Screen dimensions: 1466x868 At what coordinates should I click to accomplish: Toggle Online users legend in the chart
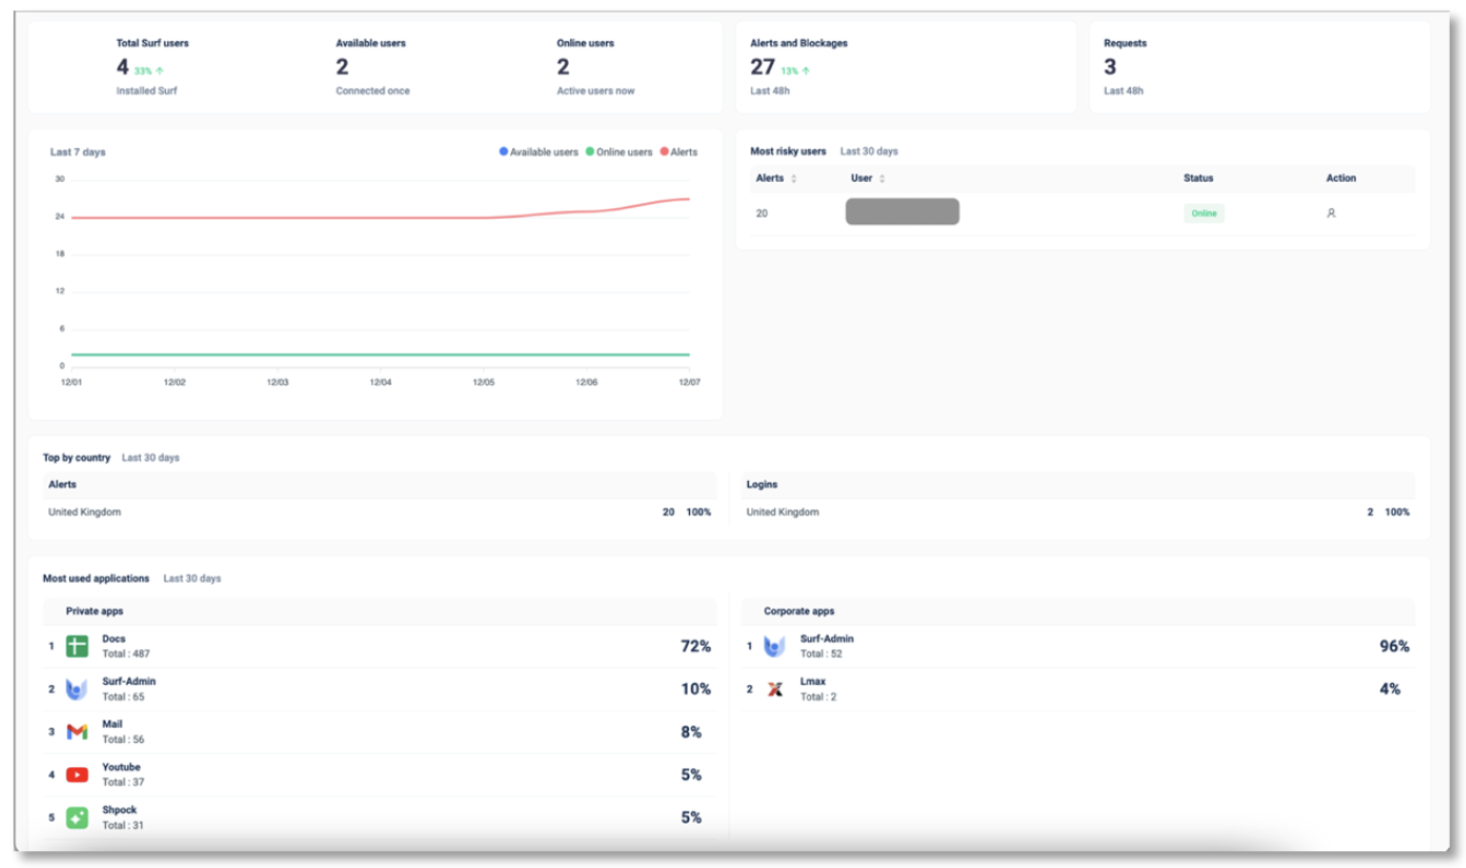pyautogui.click(x=619, y=152)
